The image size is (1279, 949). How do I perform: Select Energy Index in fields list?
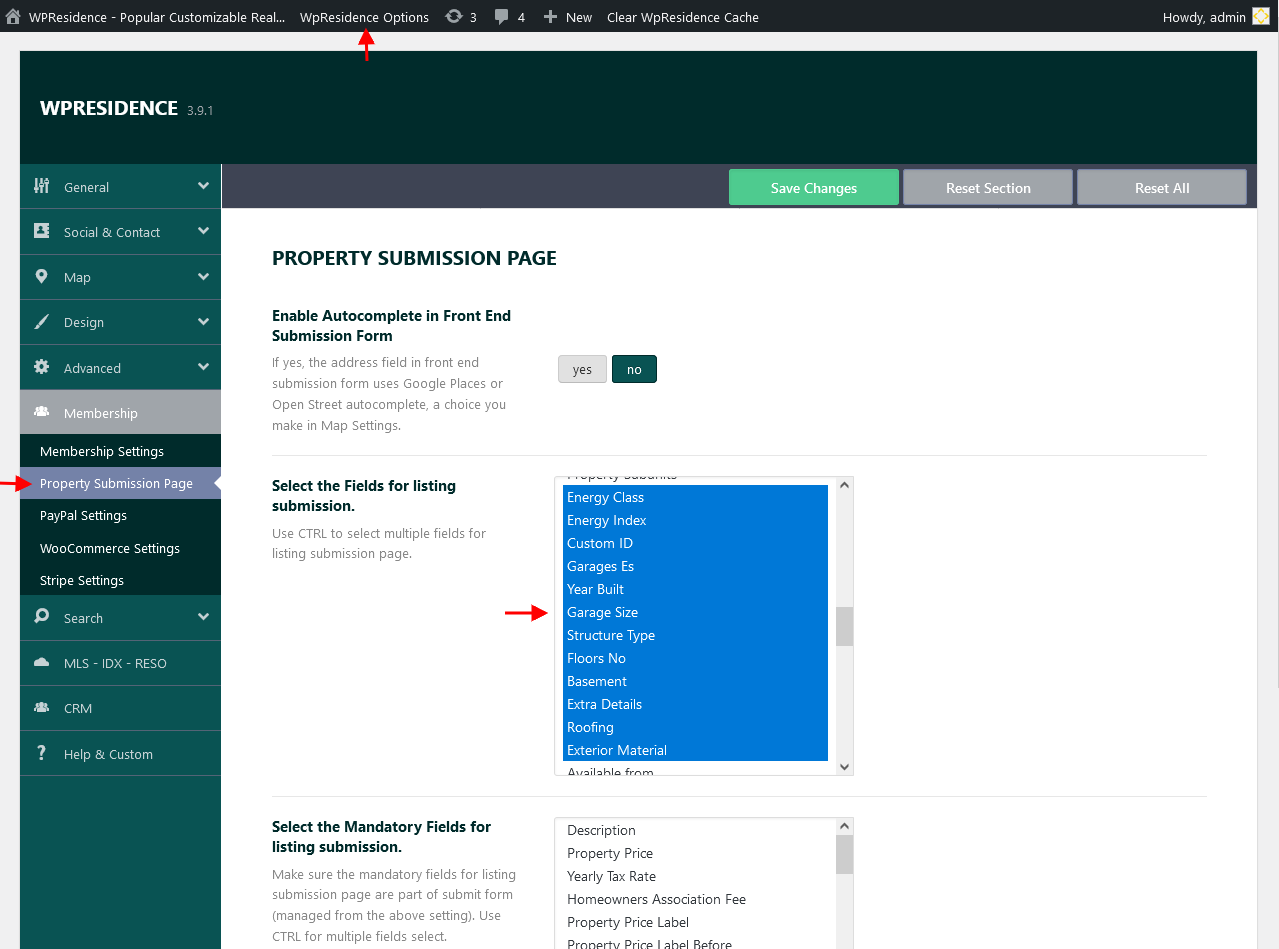695,520
